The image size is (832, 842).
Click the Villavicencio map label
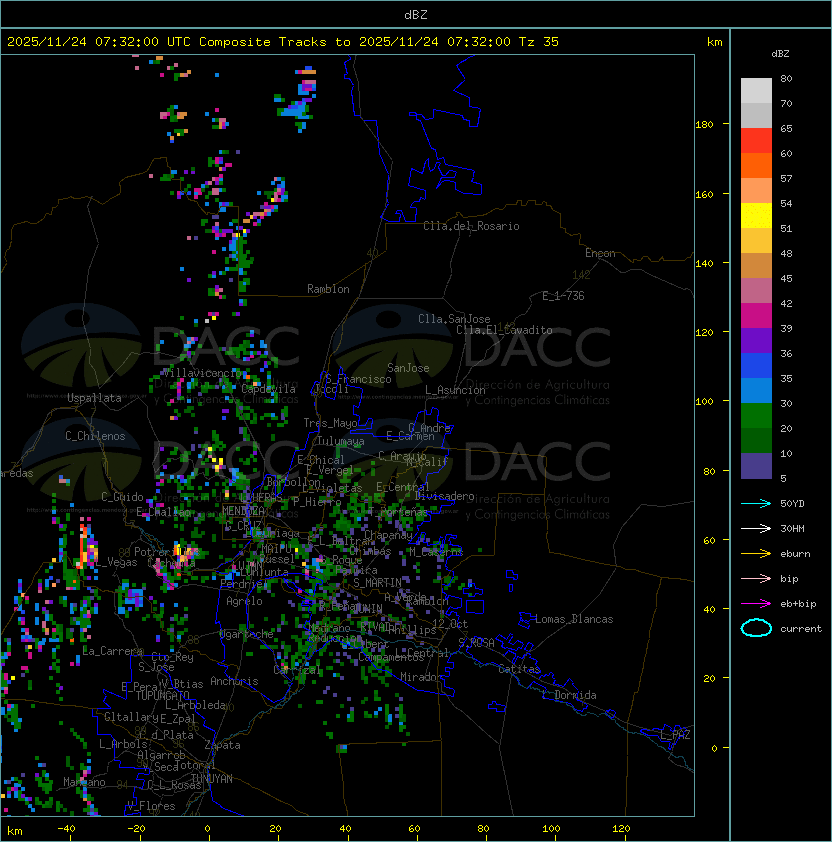tap(200, 373)
